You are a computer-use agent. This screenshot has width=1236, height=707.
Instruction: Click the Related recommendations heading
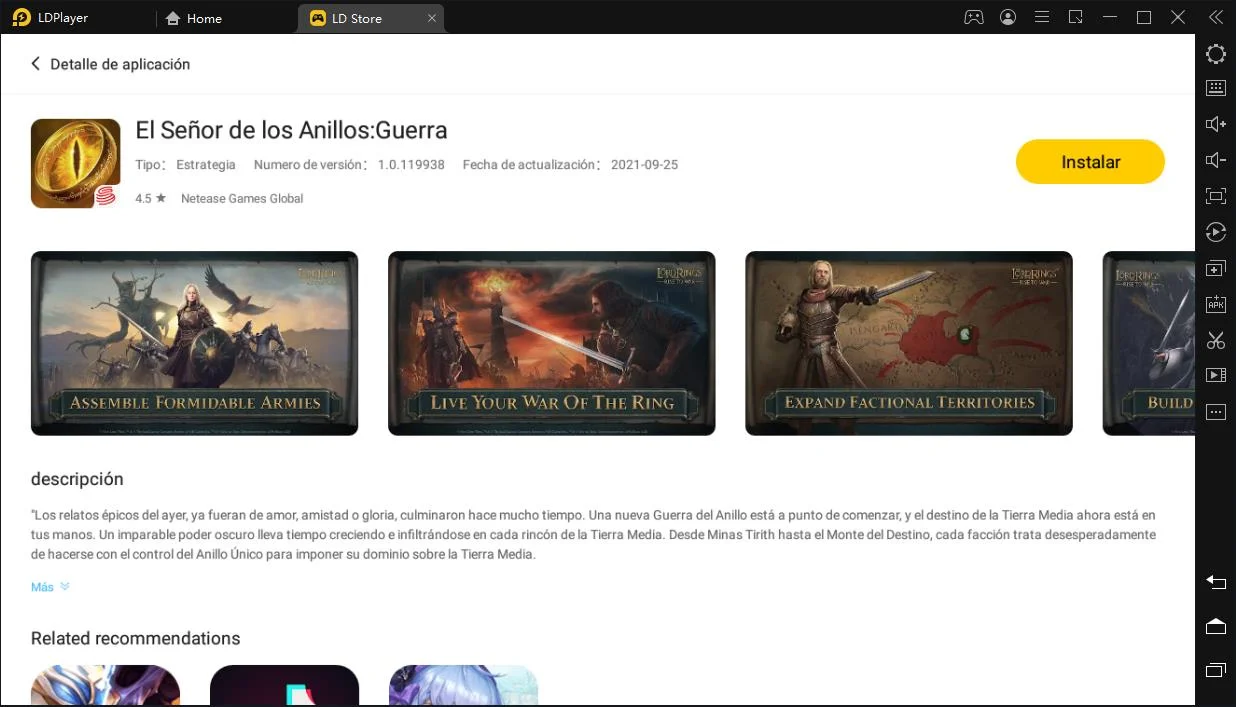(x=136, y=638)
